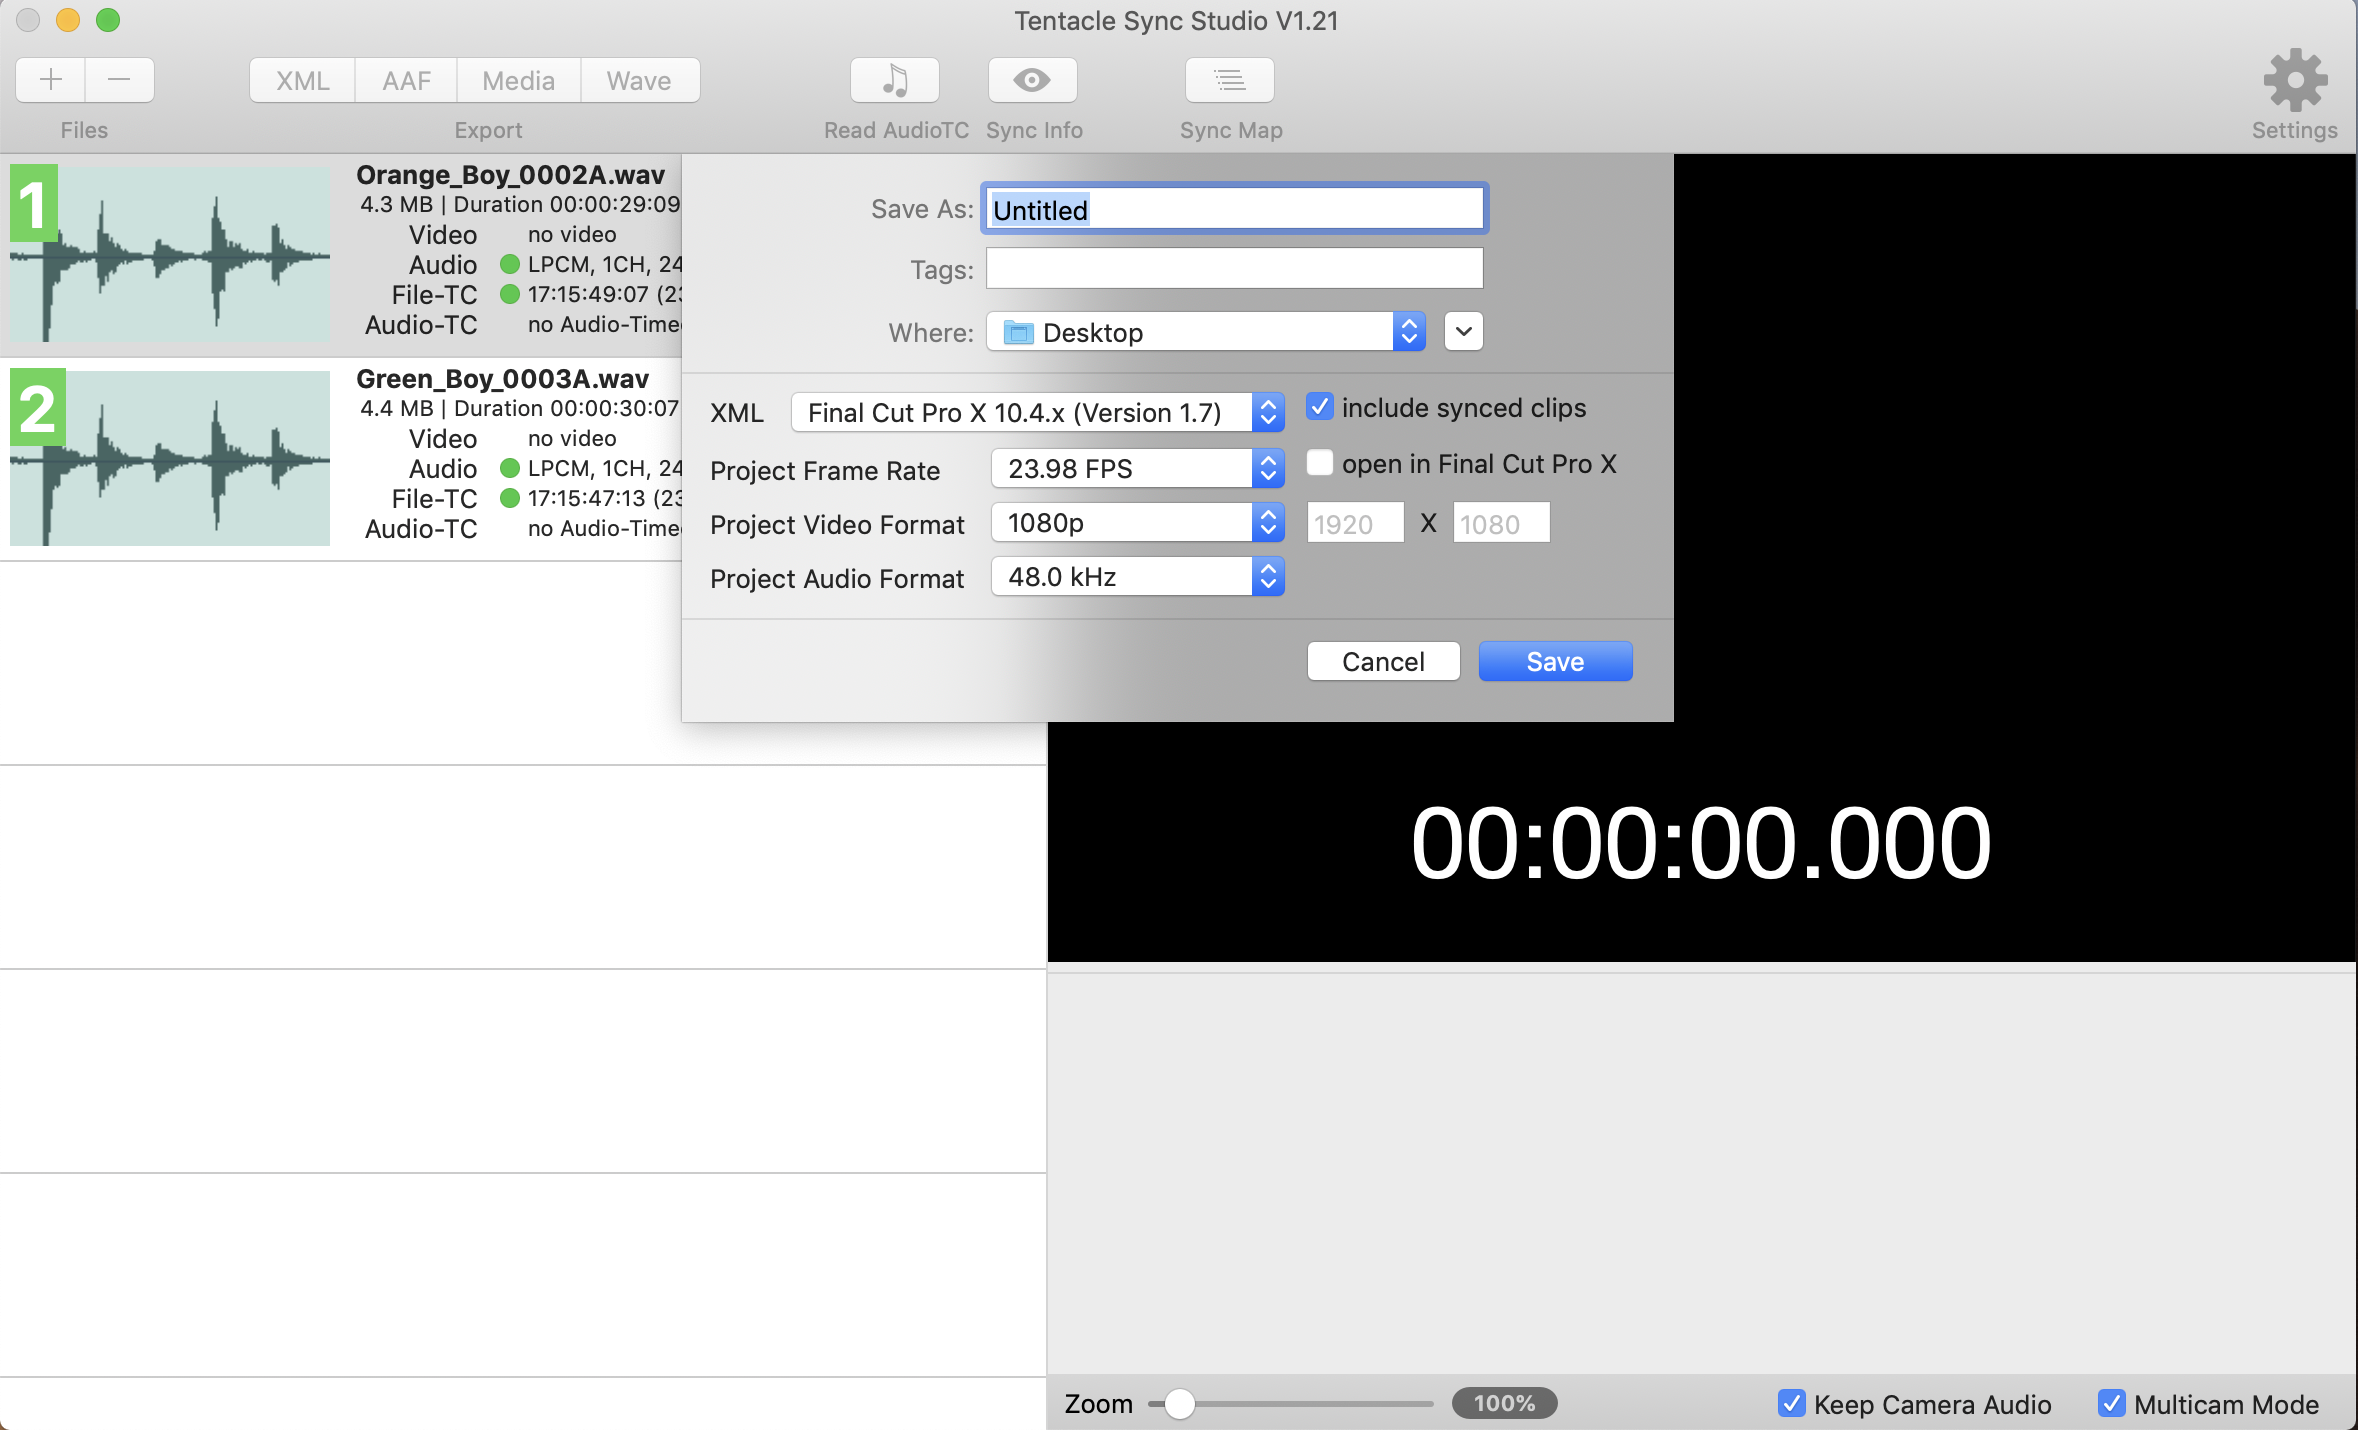Click the Zoom slider handle
The height and width of the screenshot is (1430, 2358).
(x=1180, y=1404)
